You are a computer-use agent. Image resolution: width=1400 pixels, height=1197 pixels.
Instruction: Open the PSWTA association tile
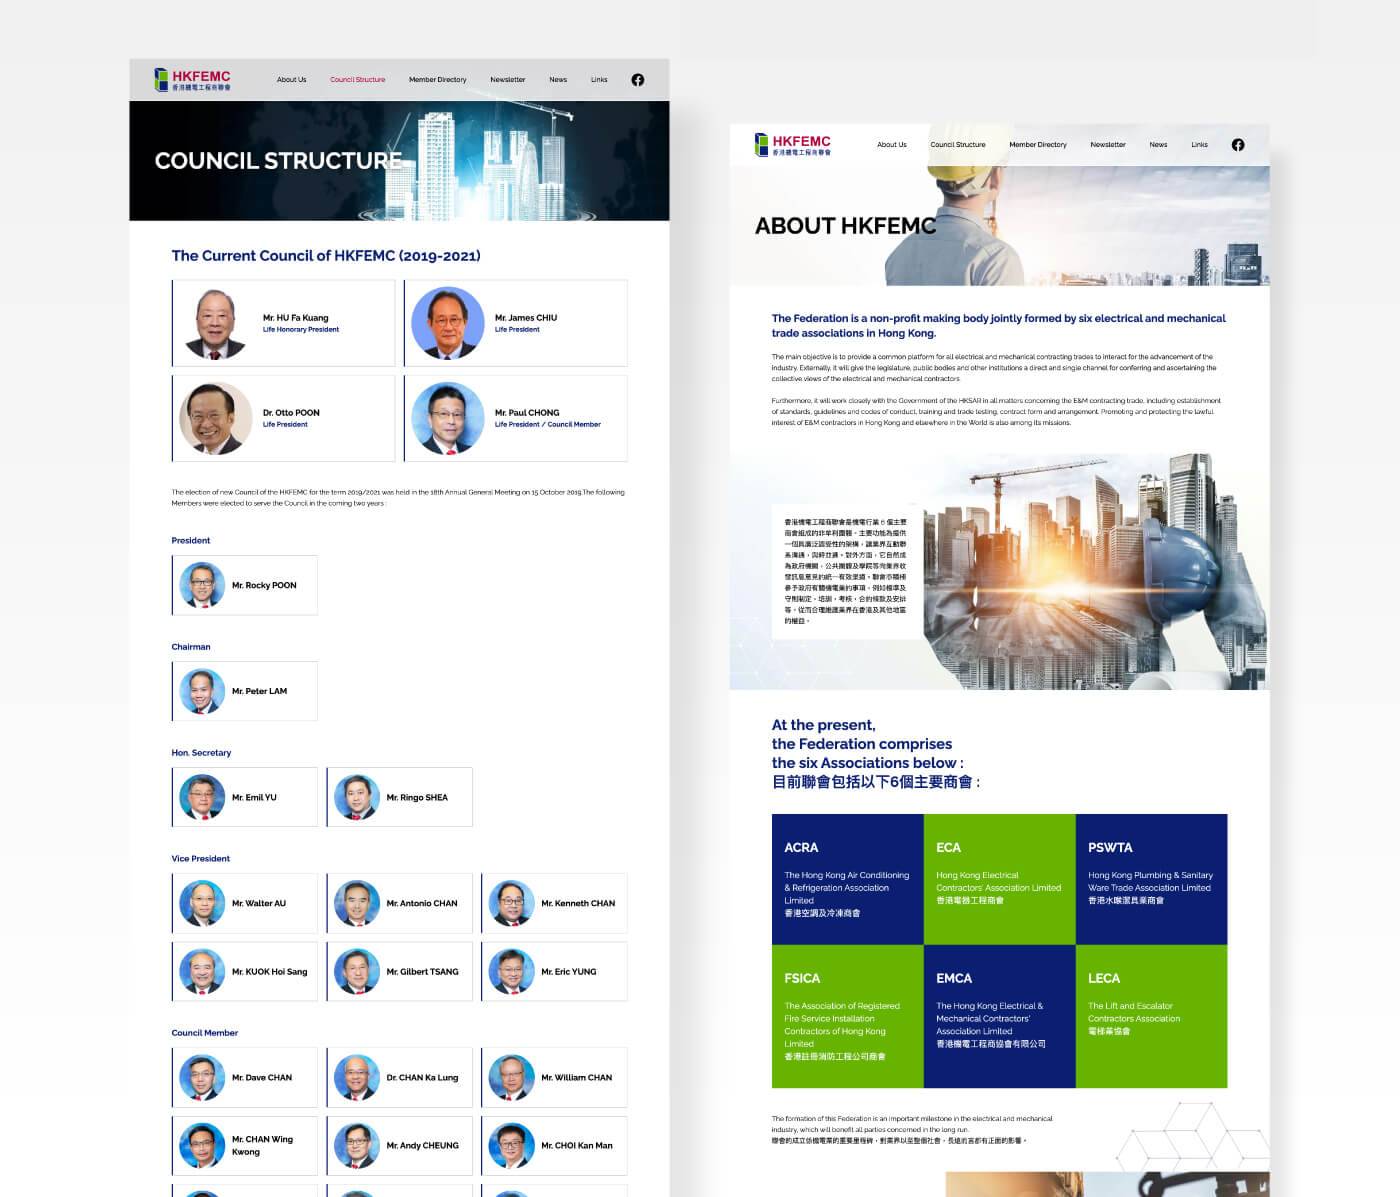[1150, 879]
